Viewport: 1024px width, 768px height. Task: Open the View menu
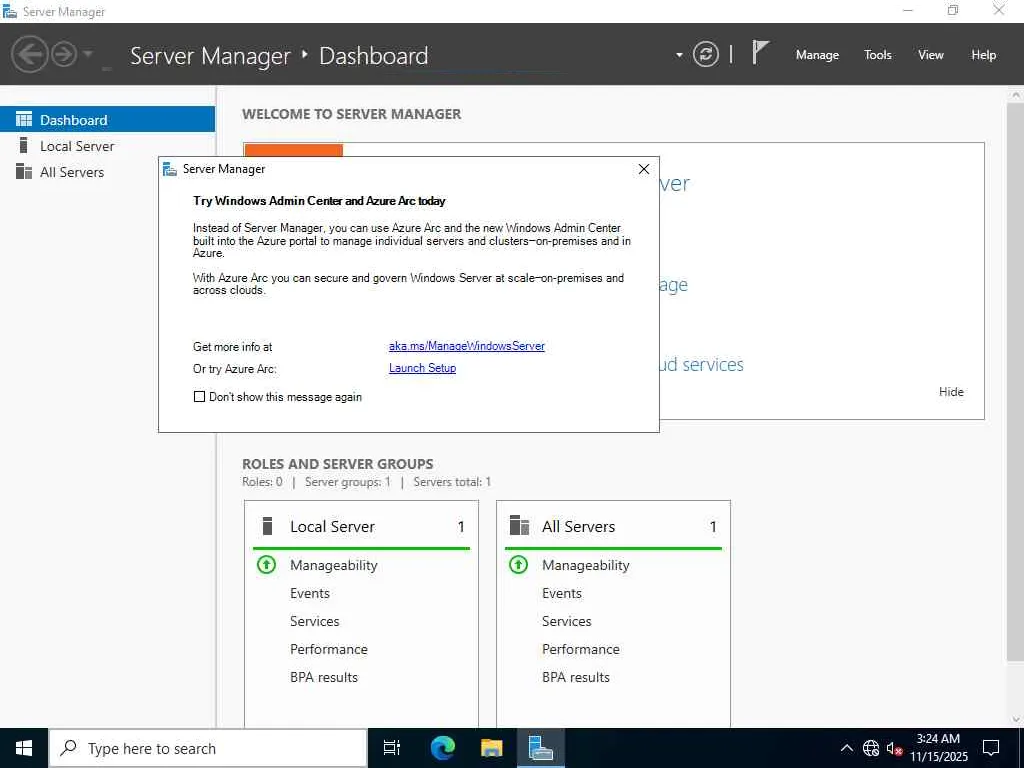(931, 55)
